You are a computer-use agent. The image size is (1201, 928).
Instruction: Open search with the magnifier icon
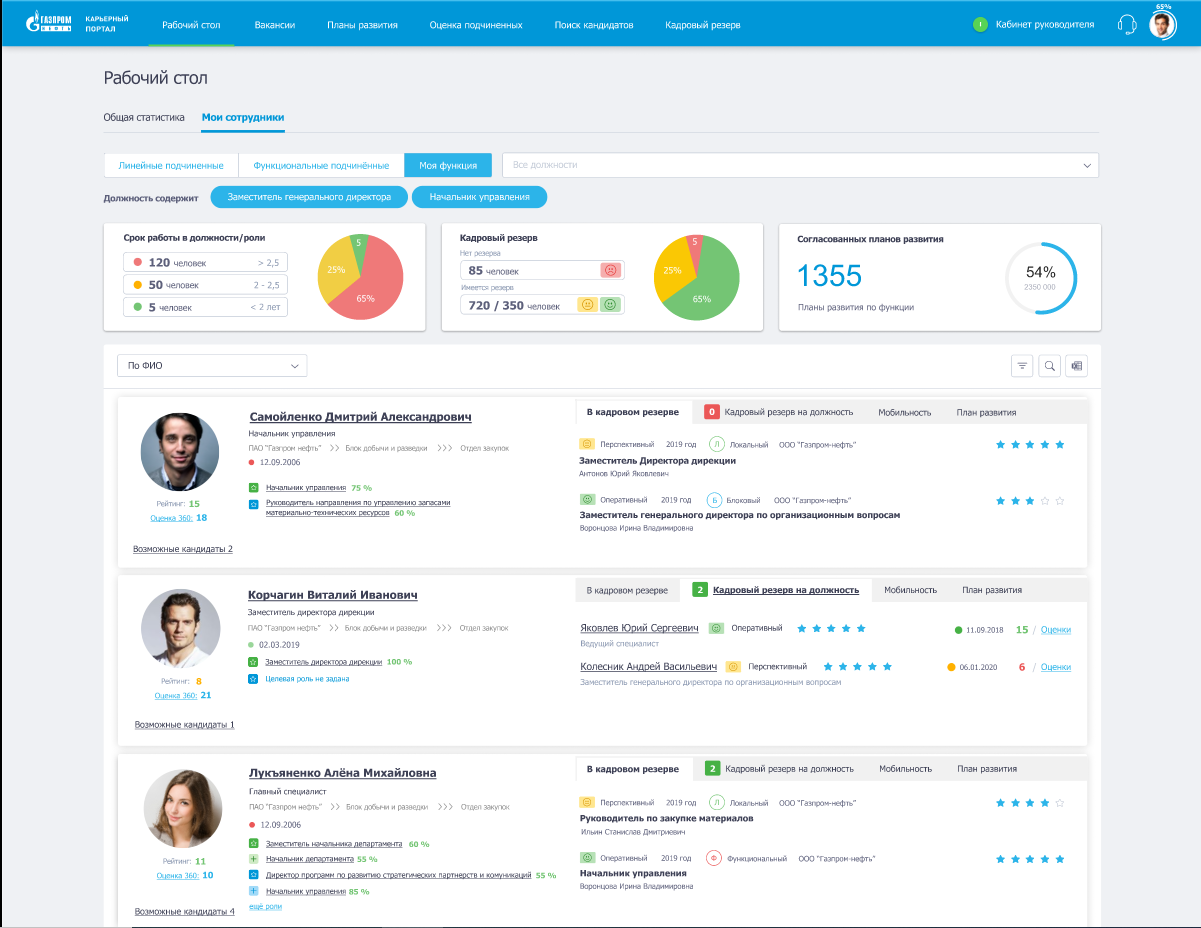tap(1049, 366)
